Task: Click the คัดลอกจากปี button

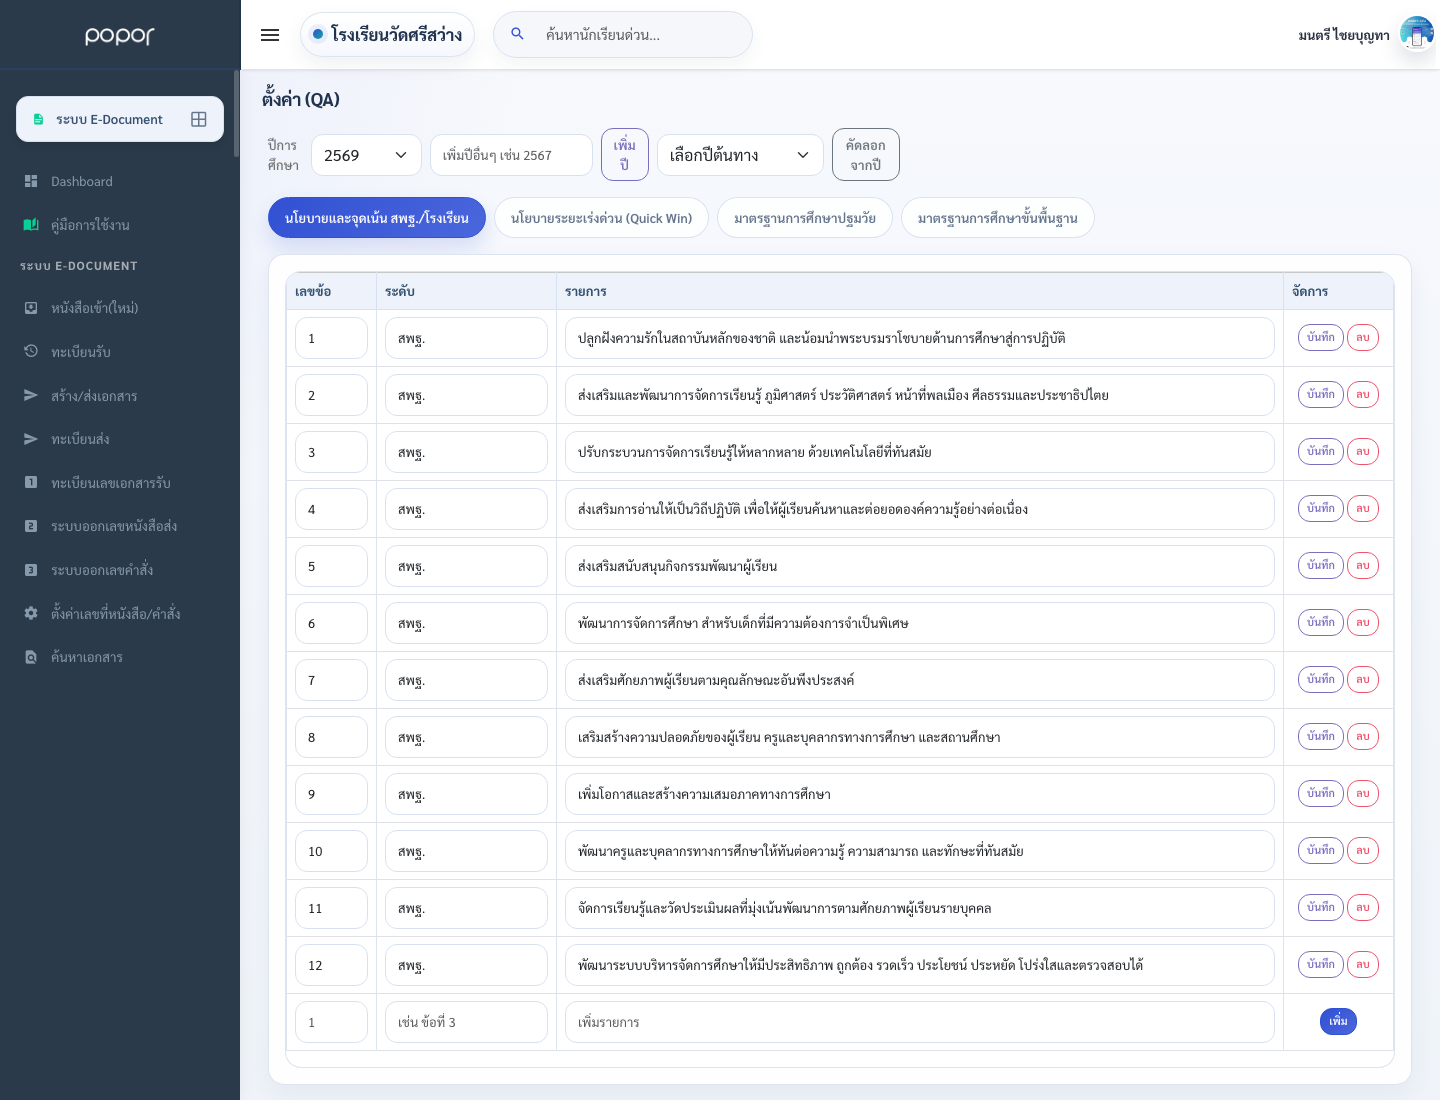Action: 866,155
